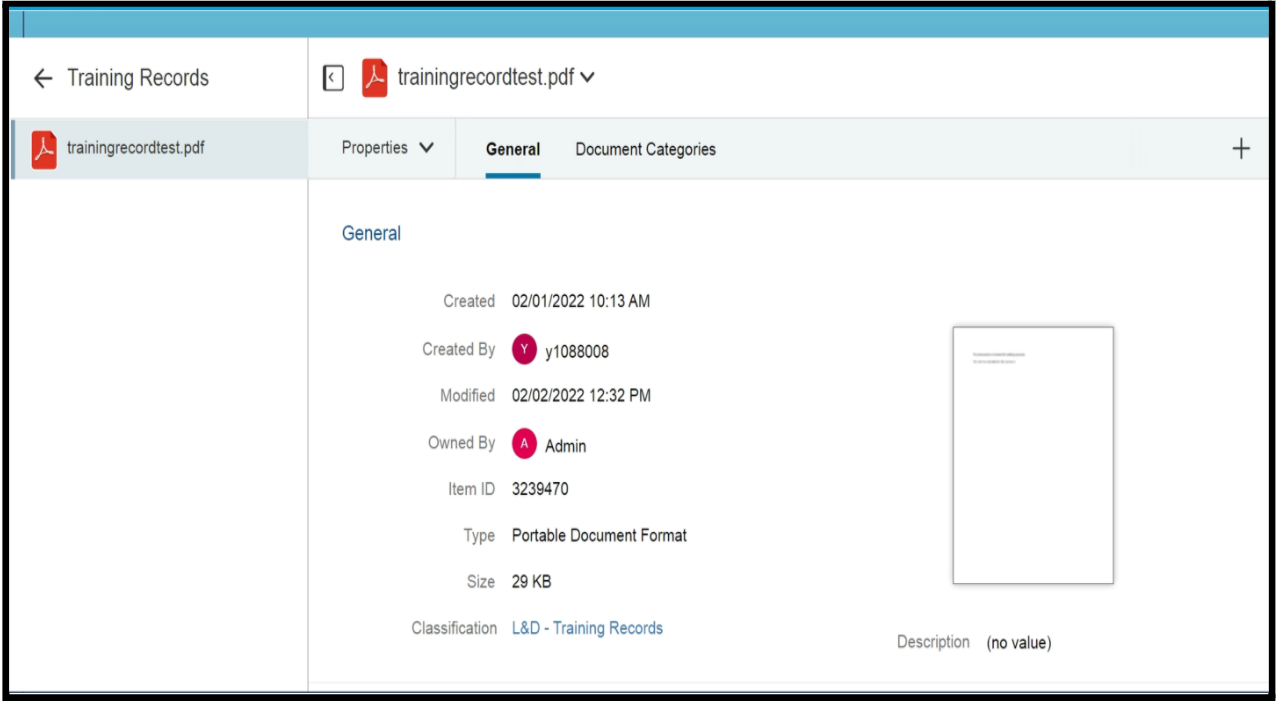
Task: Click the PDF icon in the sidebar list
Action: 44,149
